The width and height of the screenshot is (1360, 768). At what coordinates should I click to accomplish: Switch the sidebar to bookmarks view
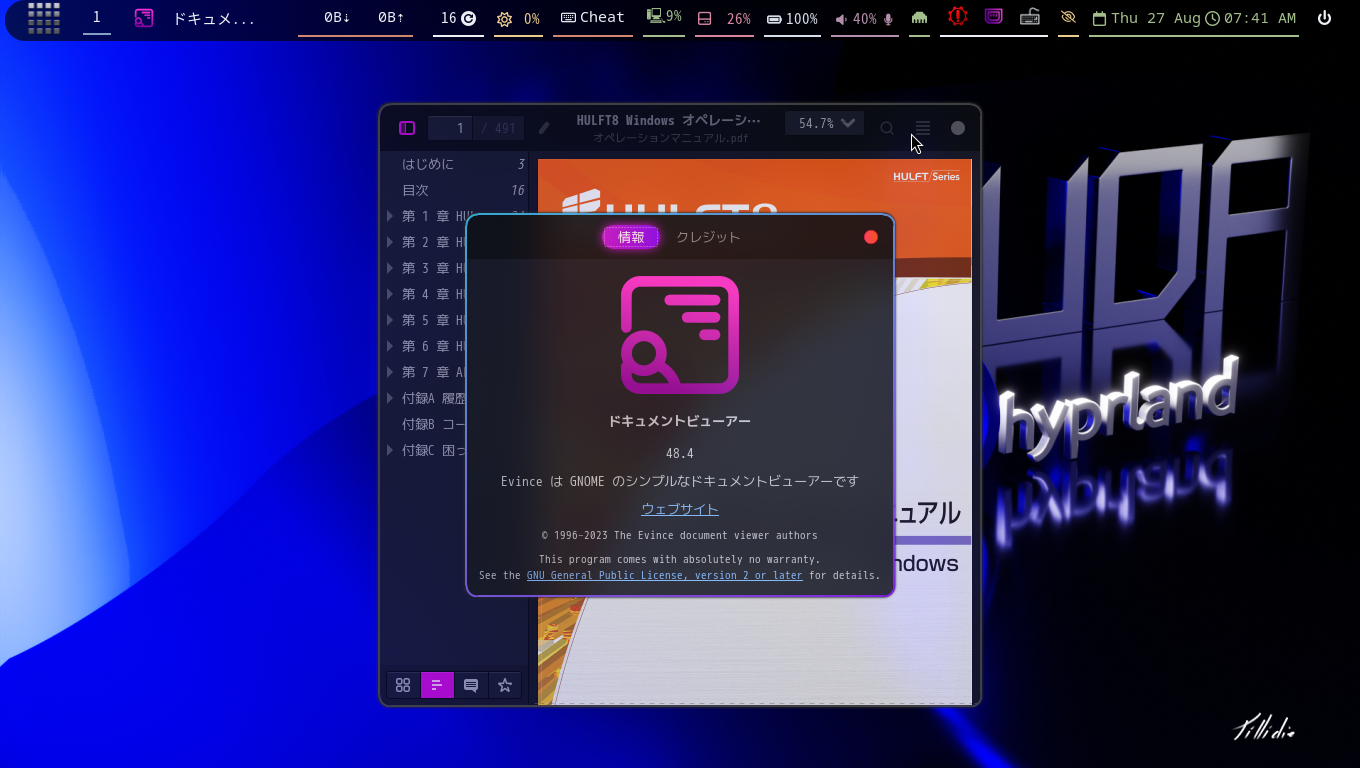click(x=505, y=685)
